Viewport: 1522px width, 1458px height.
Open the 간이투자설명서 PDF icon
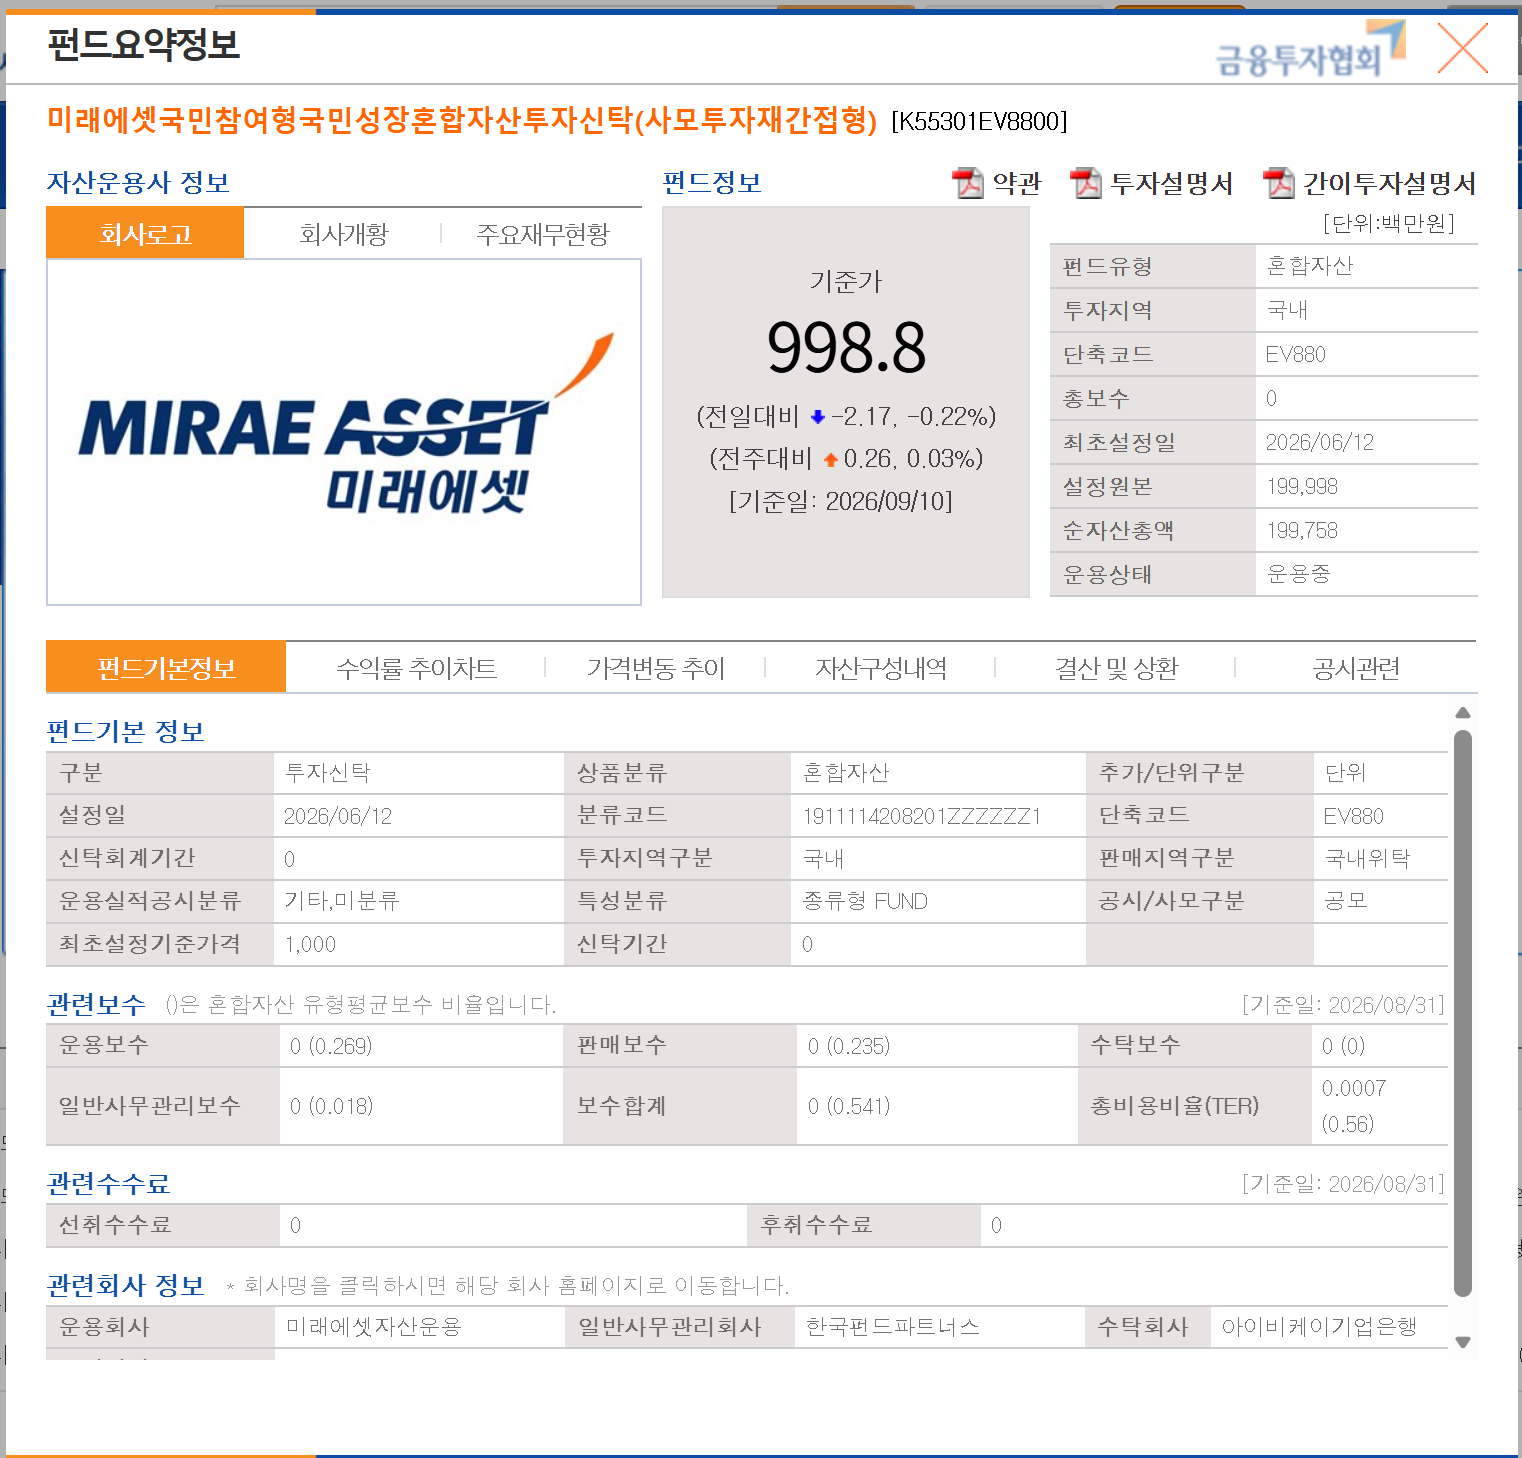(1279, 183)
